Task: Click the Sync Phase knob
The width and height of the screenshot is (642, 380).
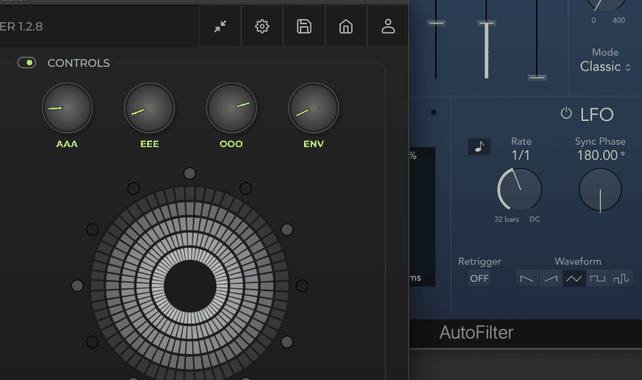Action: [x=600, y=190]
